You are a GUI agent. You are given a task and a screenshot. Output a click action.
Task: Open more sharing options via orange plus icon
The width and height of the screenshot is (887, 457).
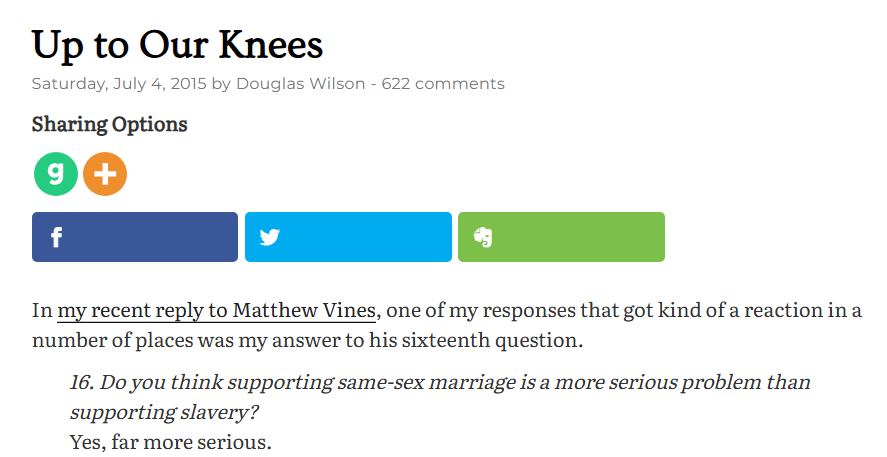(105, 175)
